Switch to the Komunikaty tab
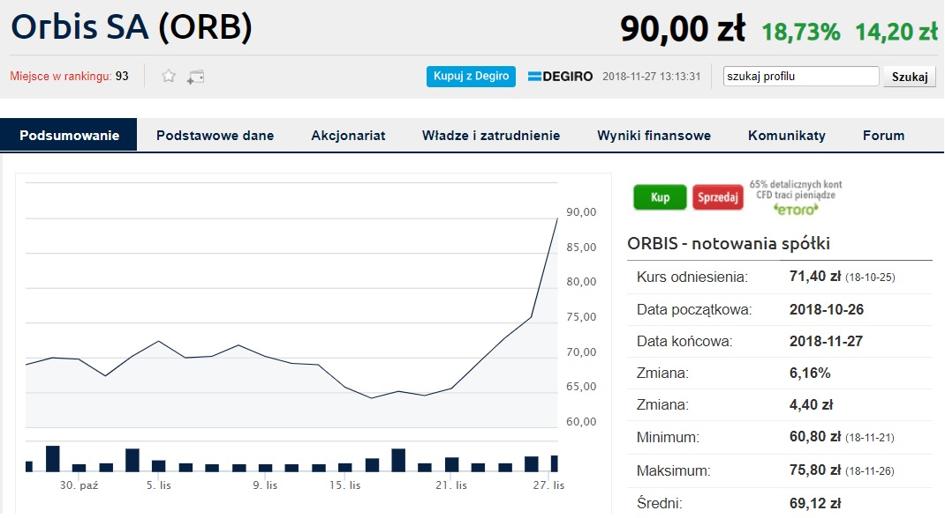This screenshot has width=945, height=518. tap(786, 135)
